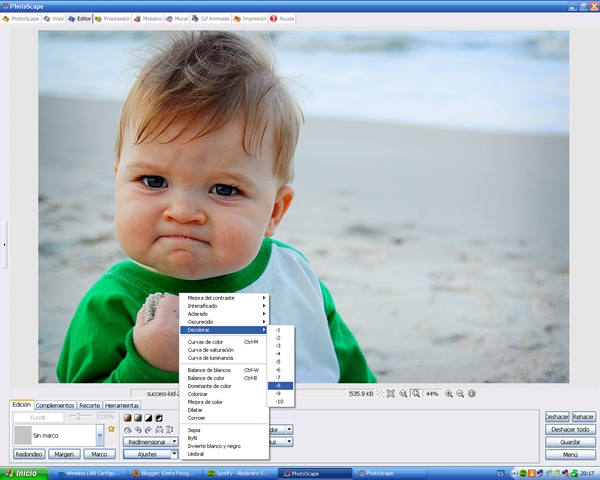Click the Menú button
Image resolution: width=600 pixels, height=480 pixels.
click(x=571, y=455)
